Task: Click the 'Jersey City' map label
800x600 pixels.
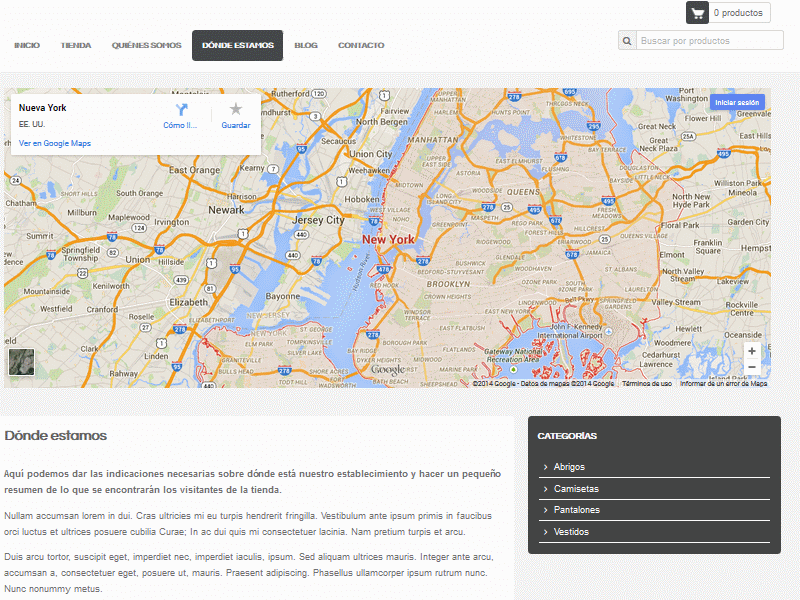Action: click(x=318, y=220)
